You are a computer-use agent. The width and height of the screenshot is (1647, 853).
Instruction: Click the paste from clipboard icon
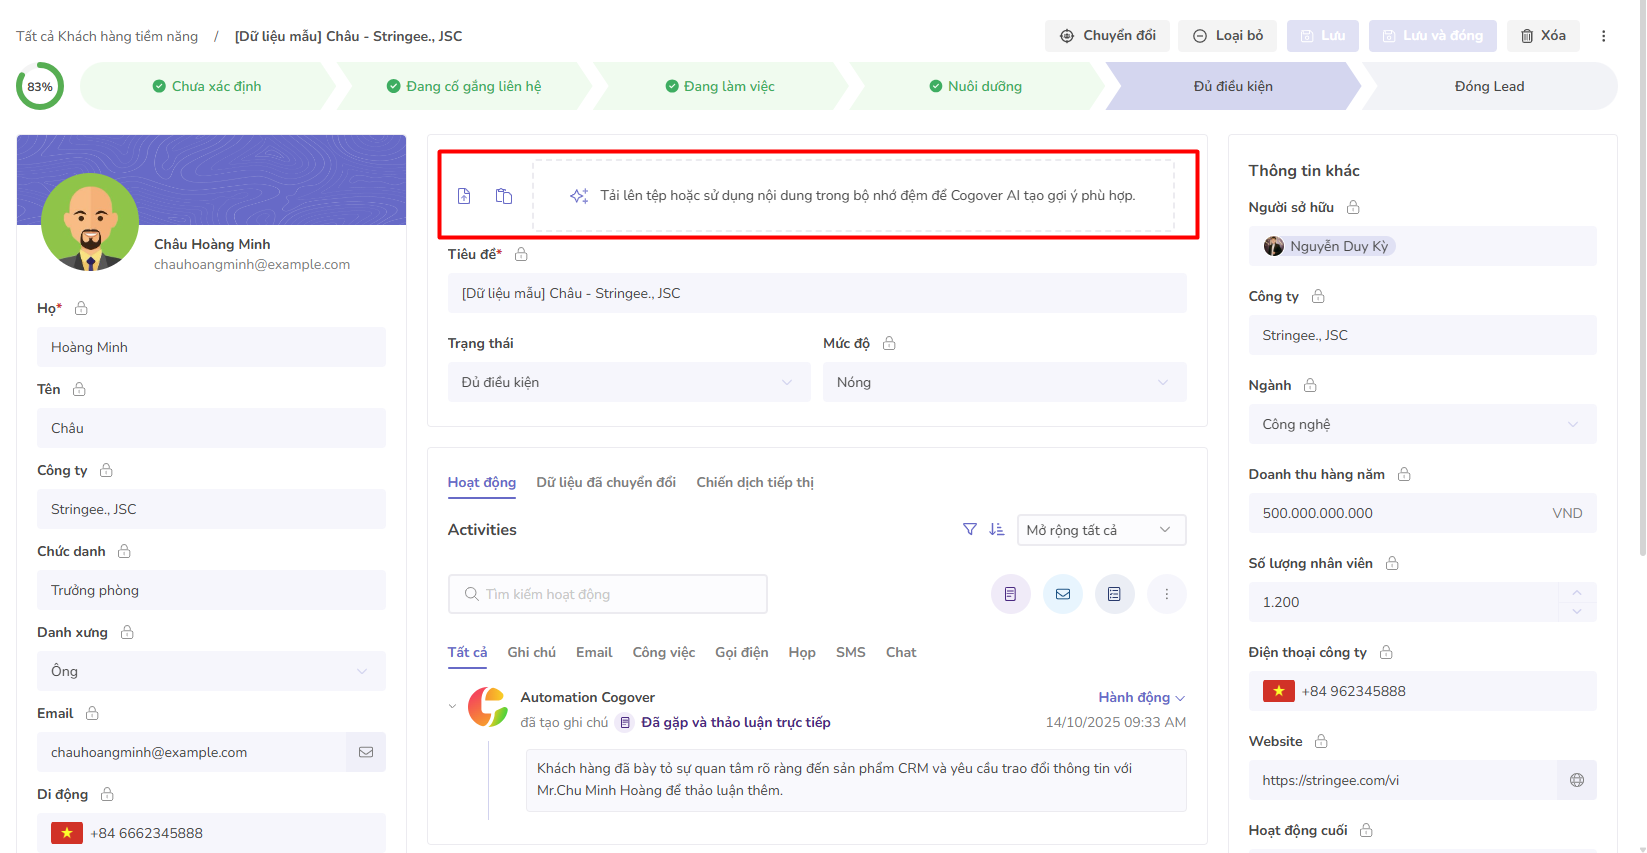point(504,196)
